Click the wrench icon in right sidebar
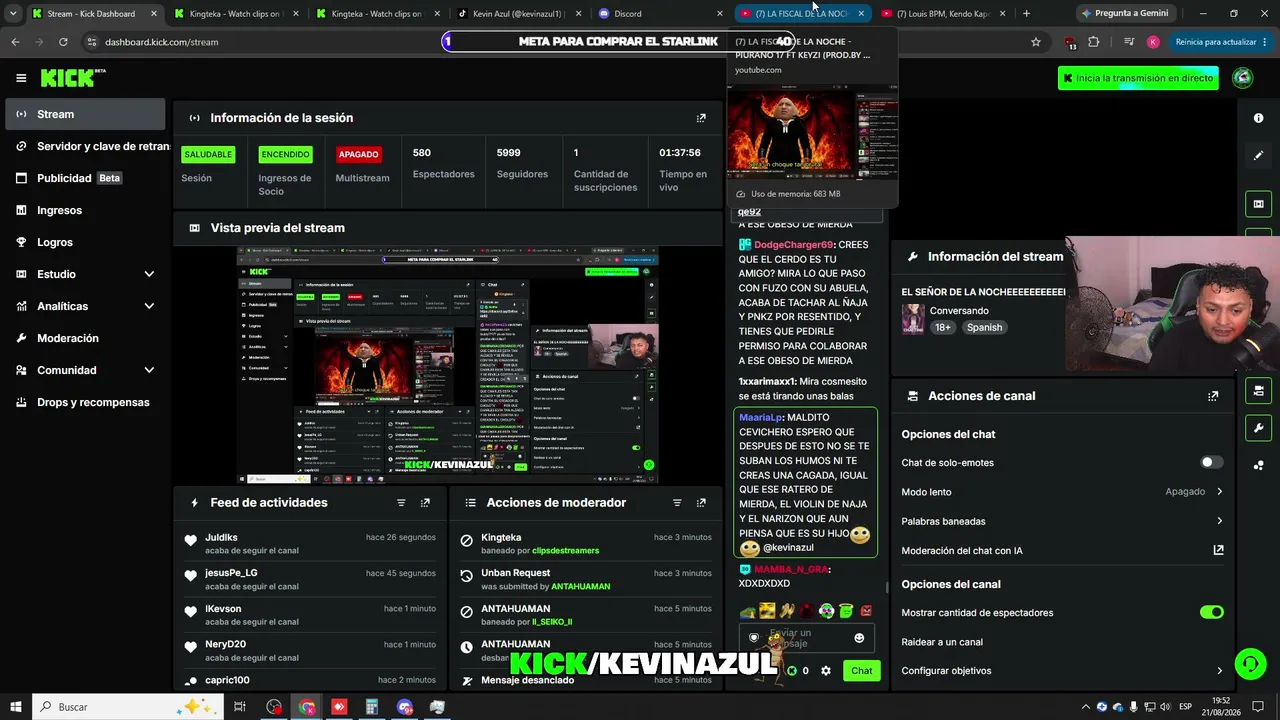The image size is (1280, 720). click(1258, 428)
